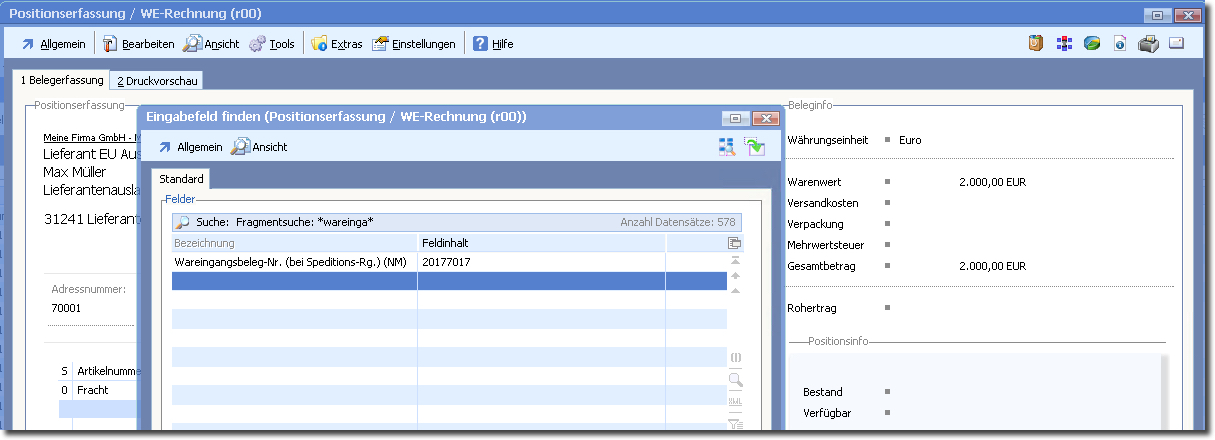
Task: Click the envelope mail icon
Action: click(1176, 44)
